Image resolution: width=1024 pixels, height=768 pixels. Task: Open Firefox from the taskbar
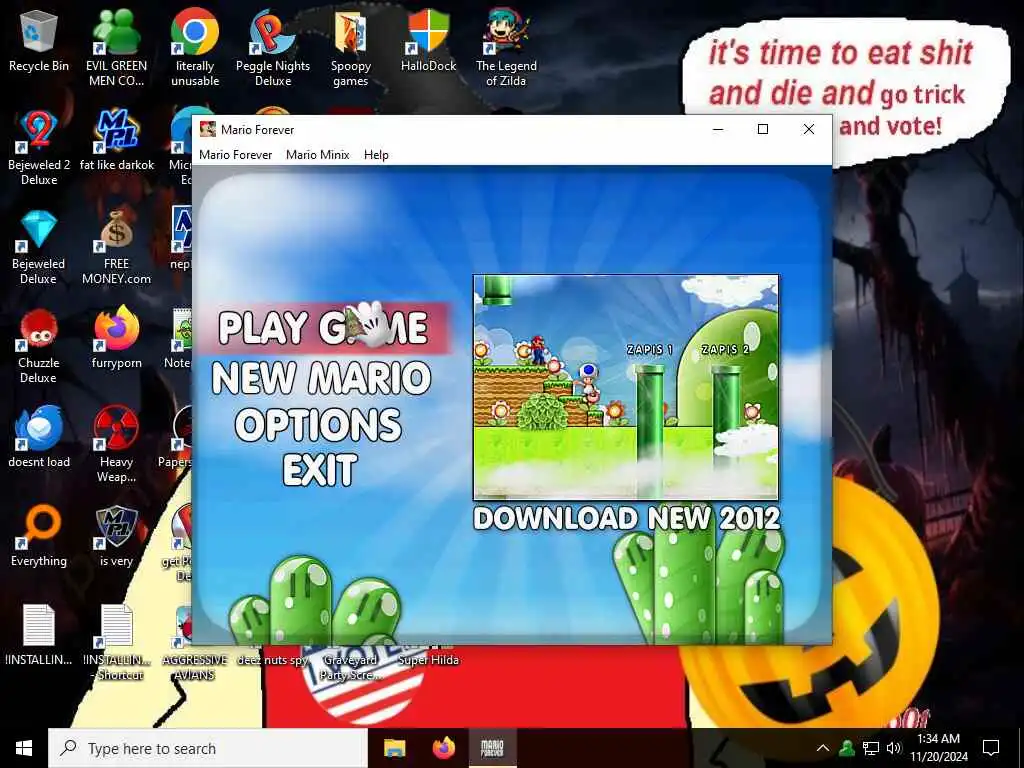(444, 748)
